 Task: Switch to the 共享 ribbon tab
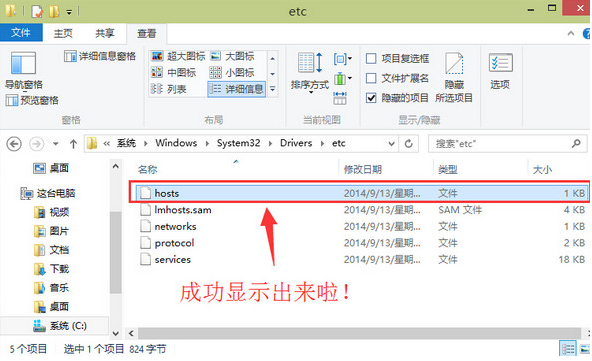[x=105, y=34]
